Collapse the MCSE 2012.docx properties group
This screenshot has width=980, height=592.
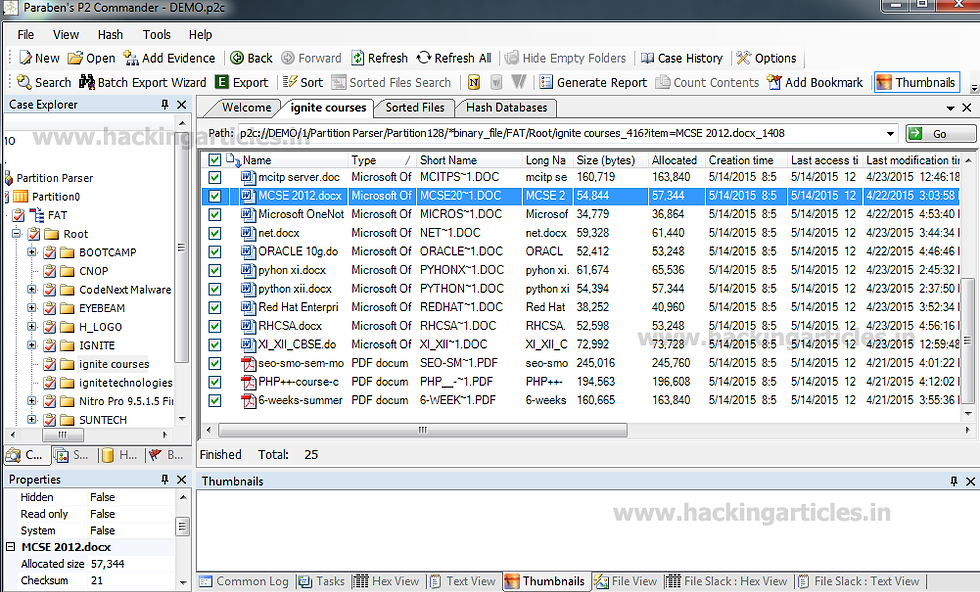[x=11, y=547]
